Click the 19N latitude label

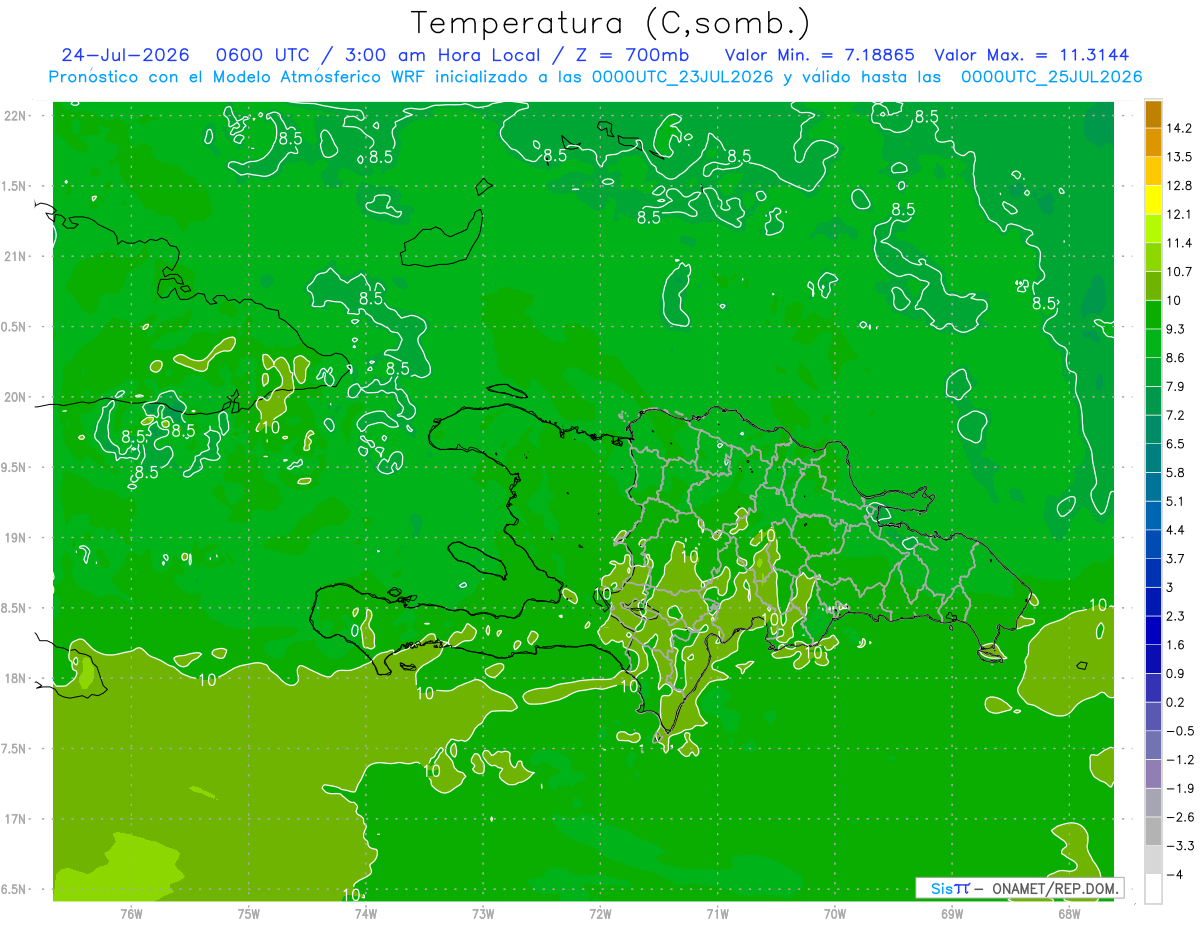pyautogui.click(x=14, y=538)
